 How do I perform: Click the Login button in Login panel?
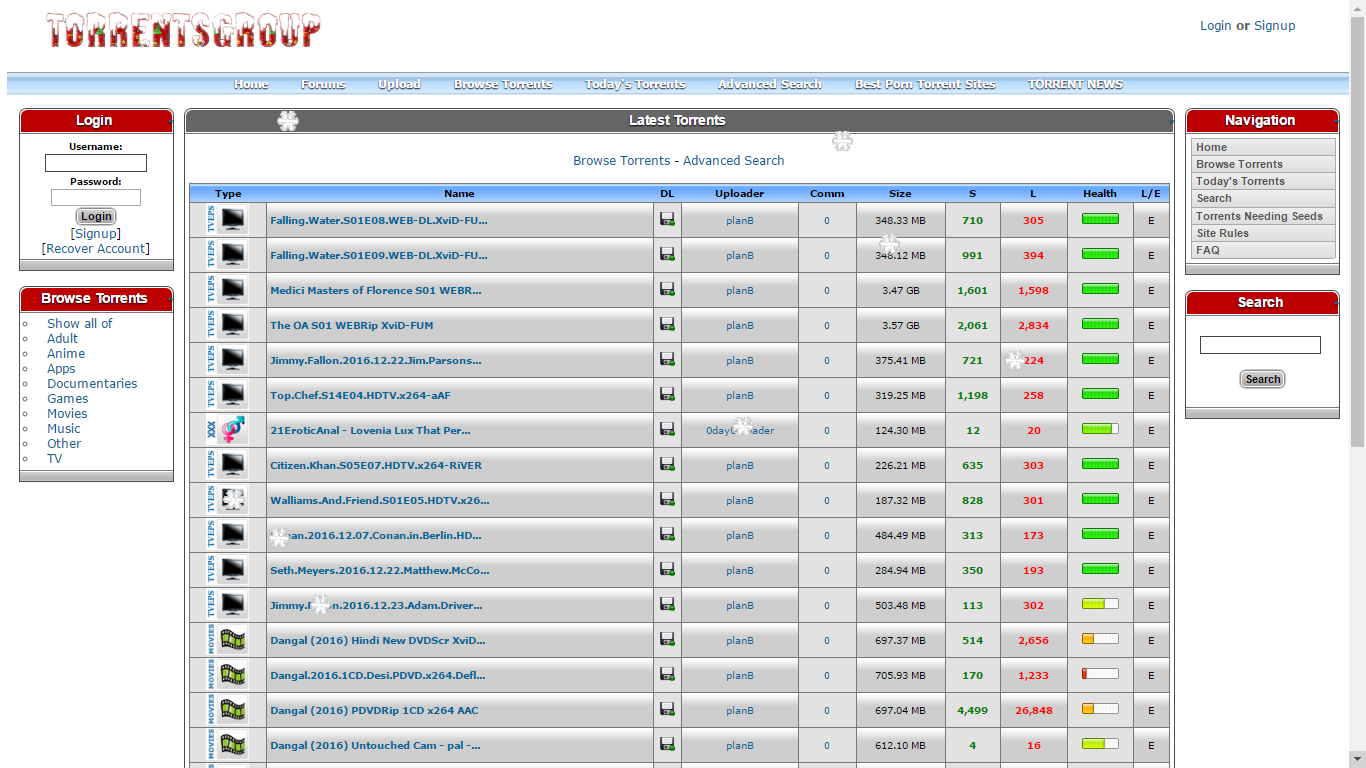(x=96, y=216)
